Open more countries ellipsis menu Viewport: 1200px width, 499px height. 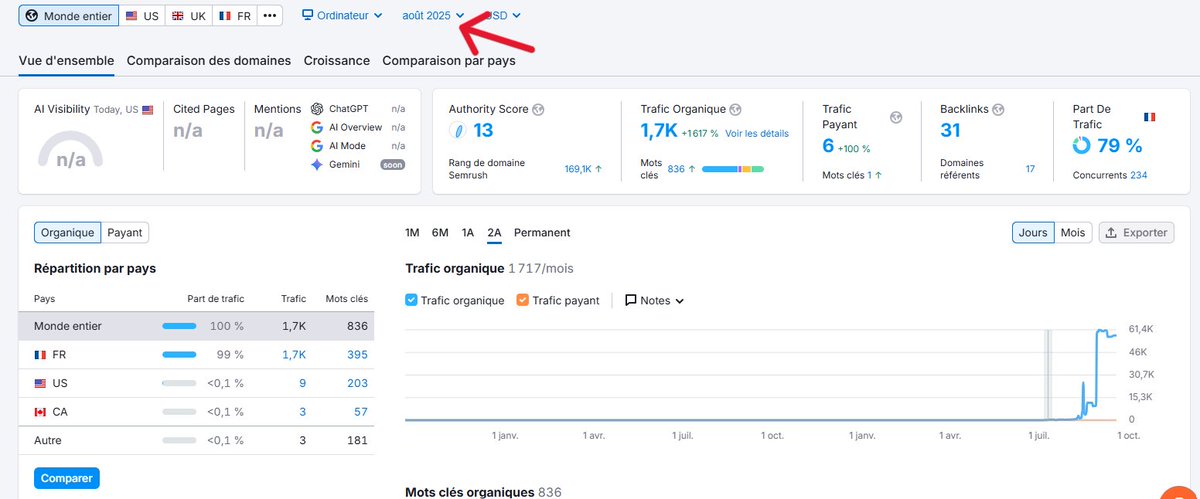point(270,16)
